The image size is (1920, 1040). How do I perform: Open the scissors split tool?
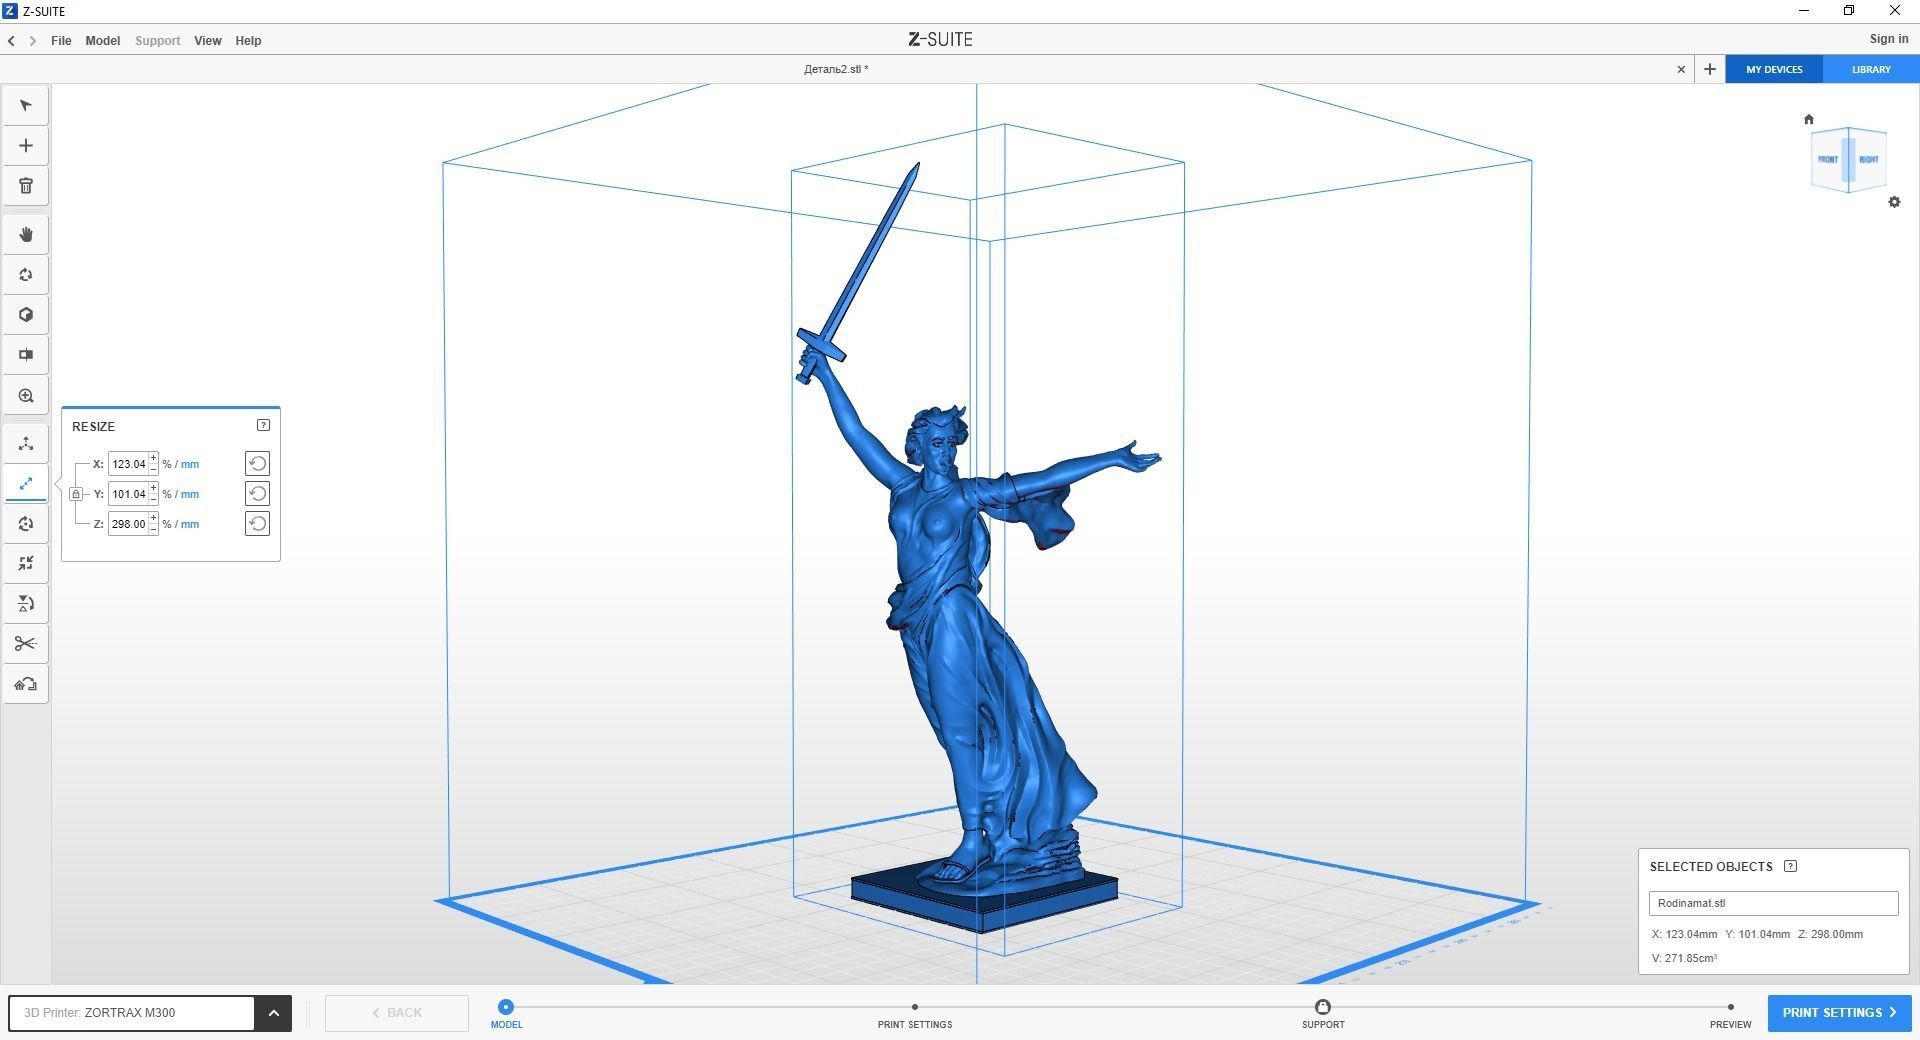tap(26, 644)
